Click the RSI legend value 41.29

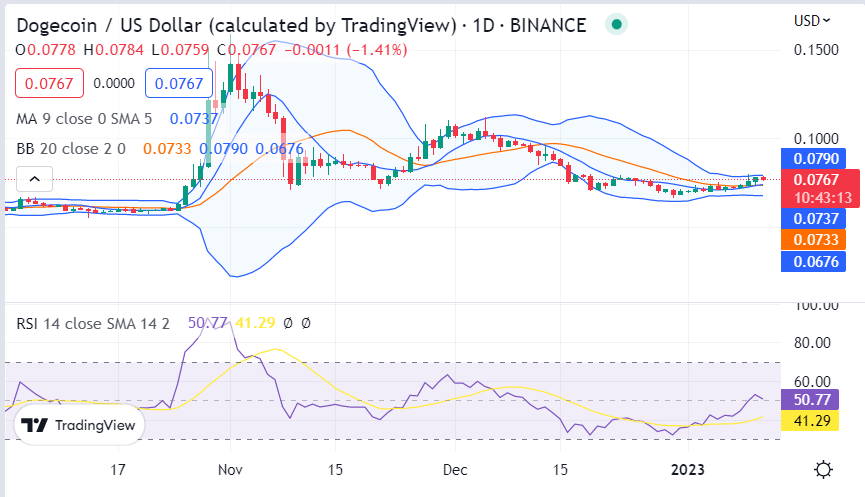(x=255, y=323)
